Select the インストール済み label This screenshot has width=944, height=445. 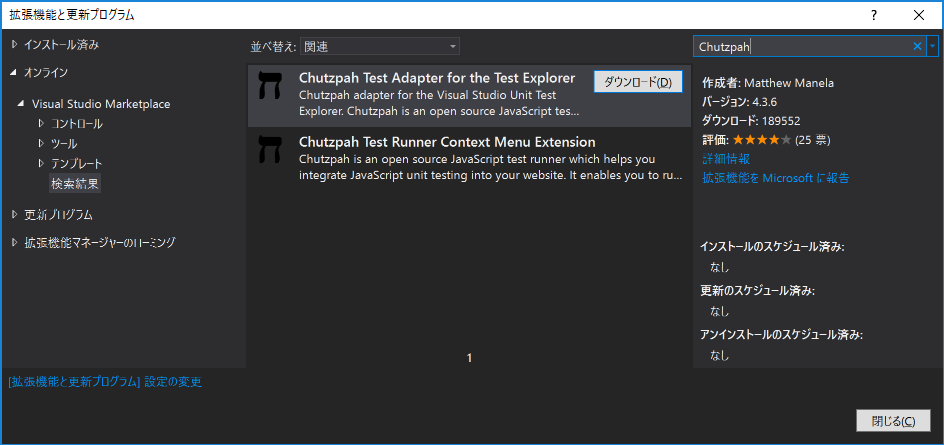click(x=61, y=44)
